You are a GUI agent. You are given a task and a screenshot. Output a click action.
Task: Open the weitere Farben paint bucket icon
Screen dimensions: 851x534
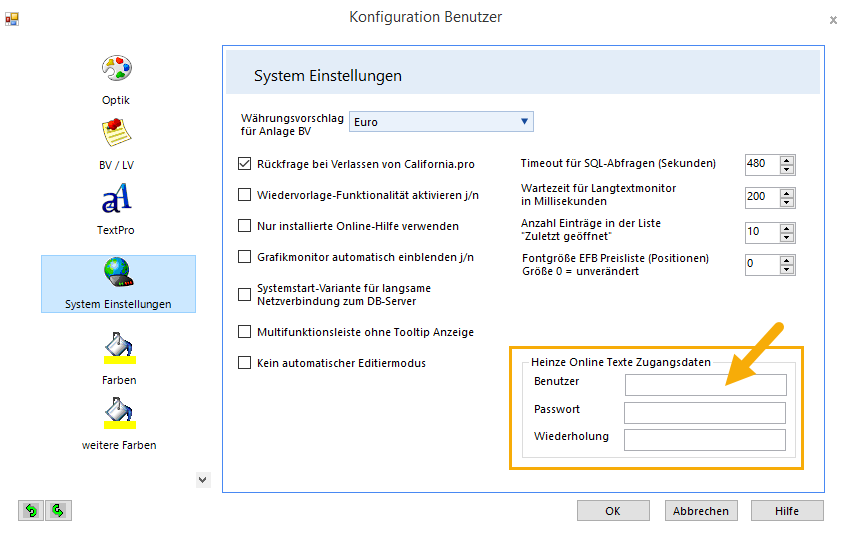pos(119,413)
